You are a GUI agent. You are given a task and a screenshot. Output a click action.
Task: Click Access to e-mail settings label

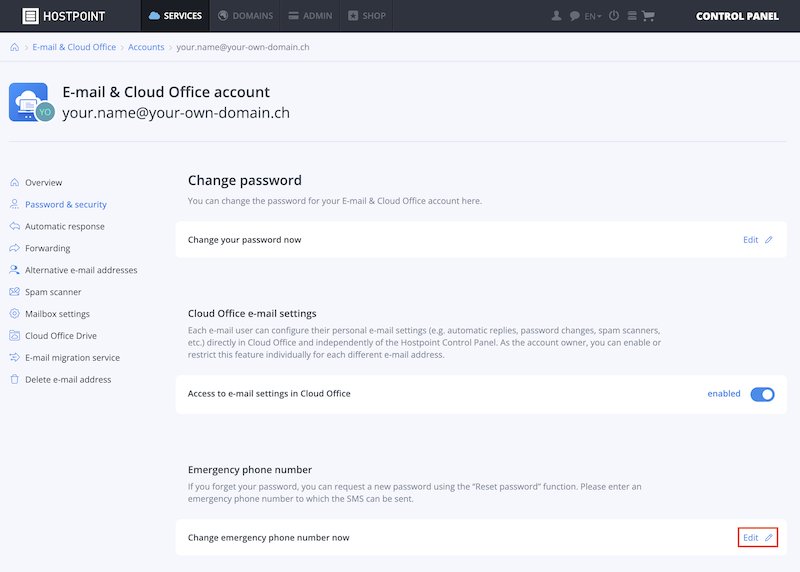pyautogui.click(x=269, y=393)
